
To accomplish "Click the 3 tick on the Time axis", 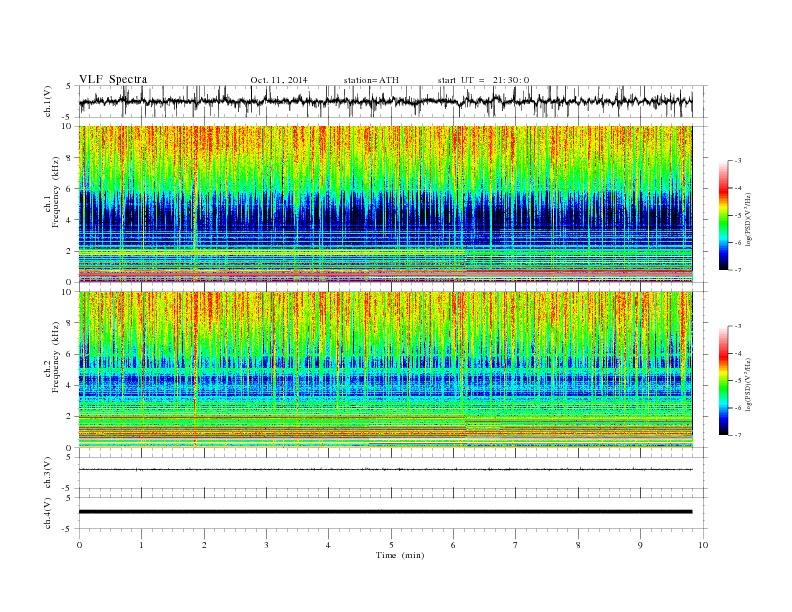I will (x=266, y=545).
